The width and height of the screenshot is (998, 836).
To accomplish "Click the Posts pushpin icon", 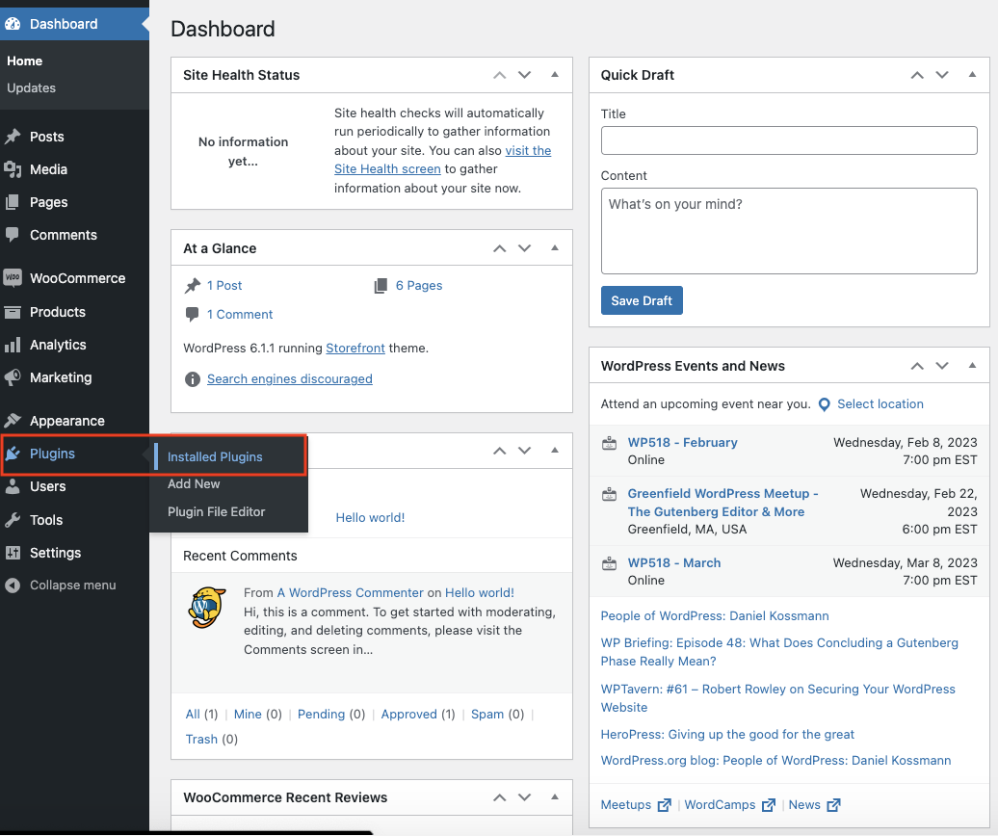I will click(13, 137).
